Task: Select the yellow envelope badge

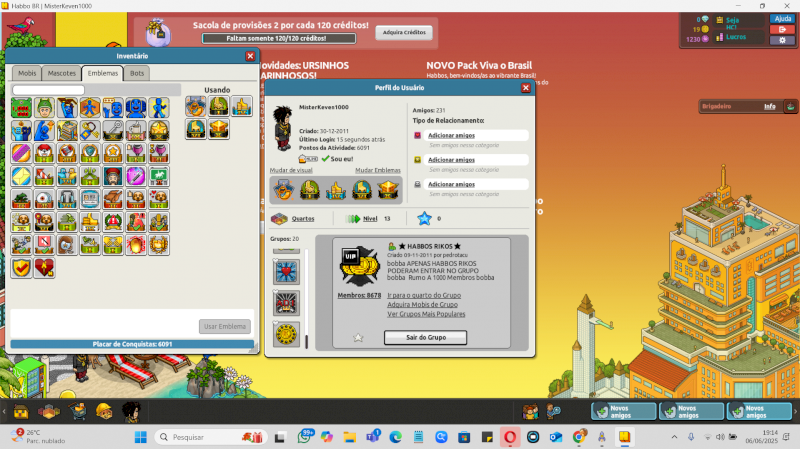Action: [21, 177]
